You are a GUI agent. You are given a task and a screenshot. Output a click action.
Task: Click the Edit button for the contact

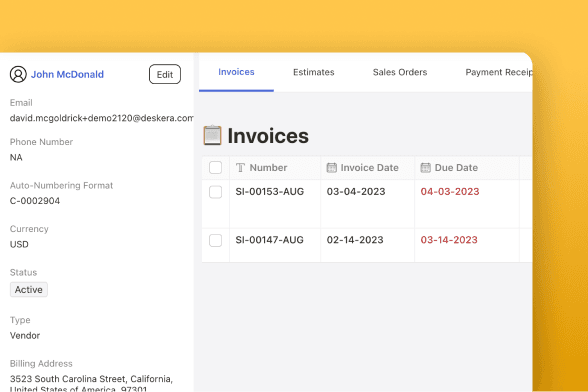165,74
